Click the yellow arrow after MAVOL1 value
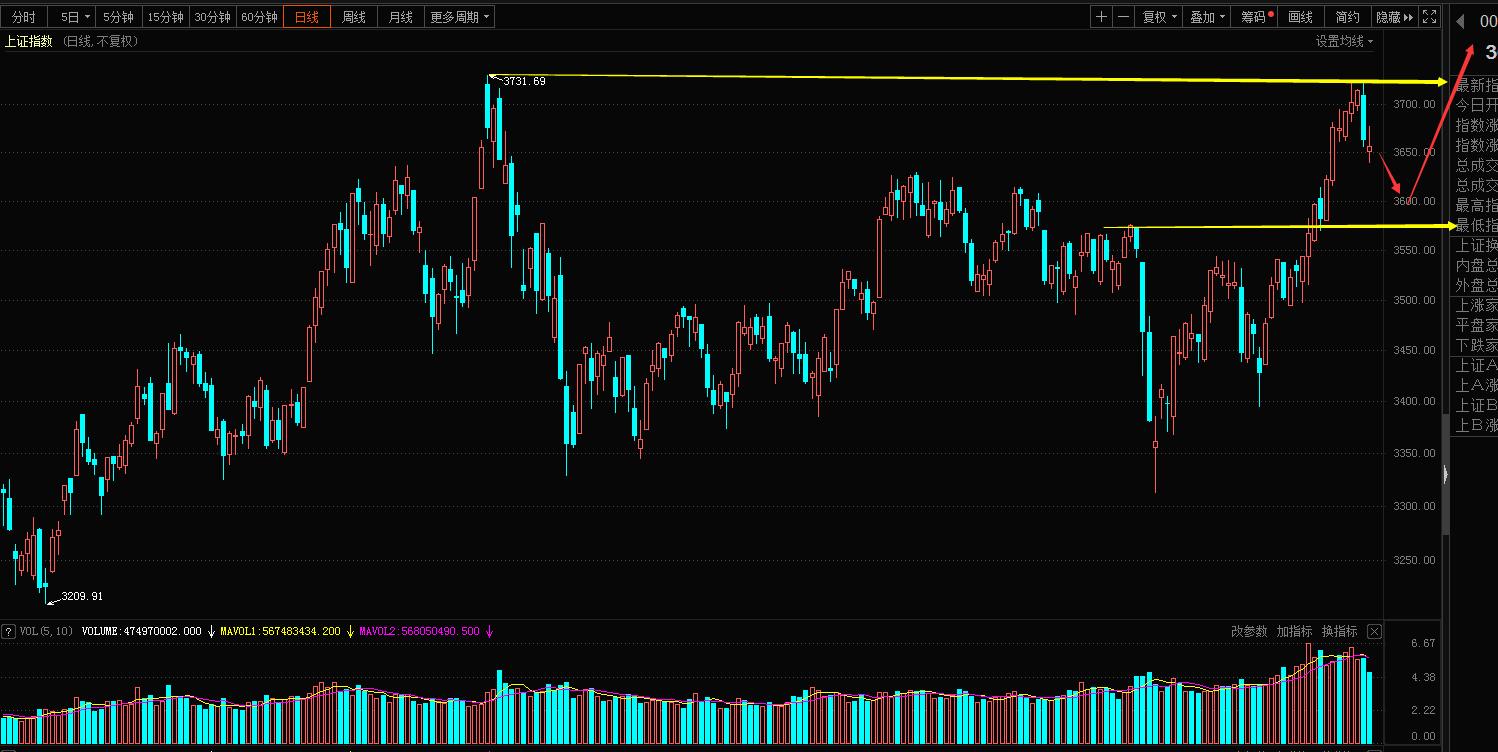Viewport: 1498px width, 752px height. (x=350, y=631)
